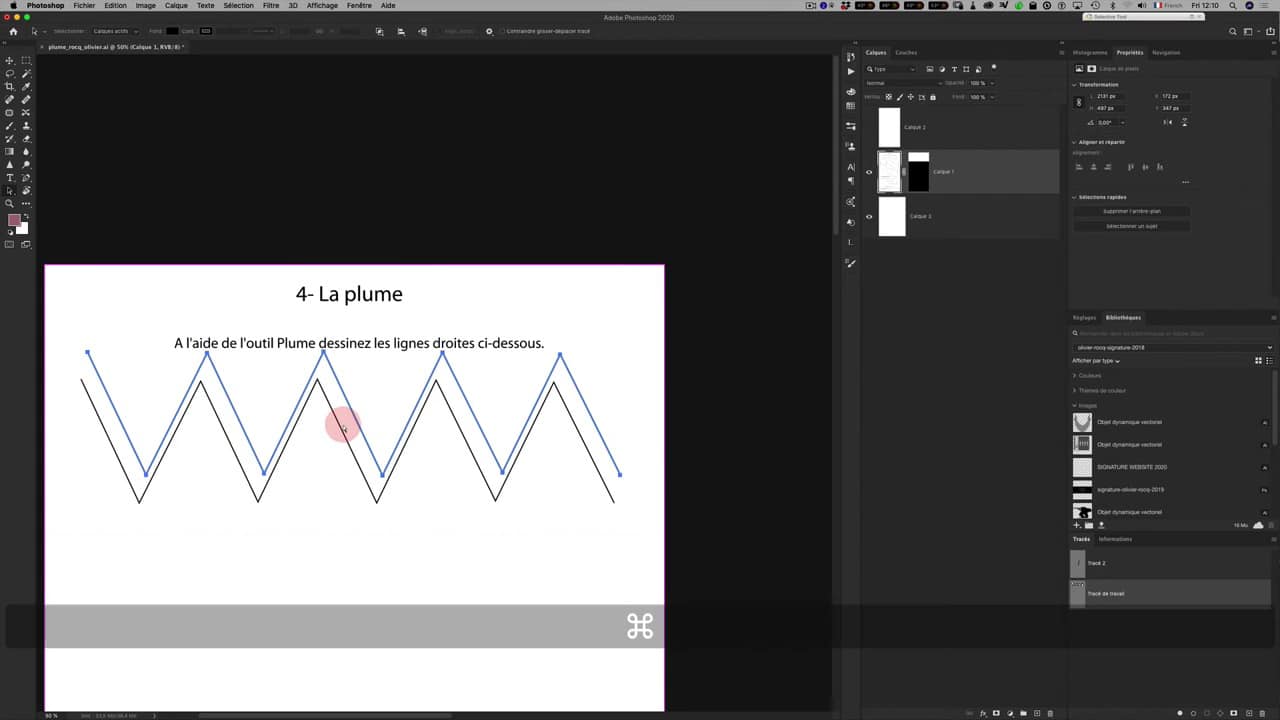Switch libraries to list view
The width and height of the screenshot is (1280, 720).
1270,360
